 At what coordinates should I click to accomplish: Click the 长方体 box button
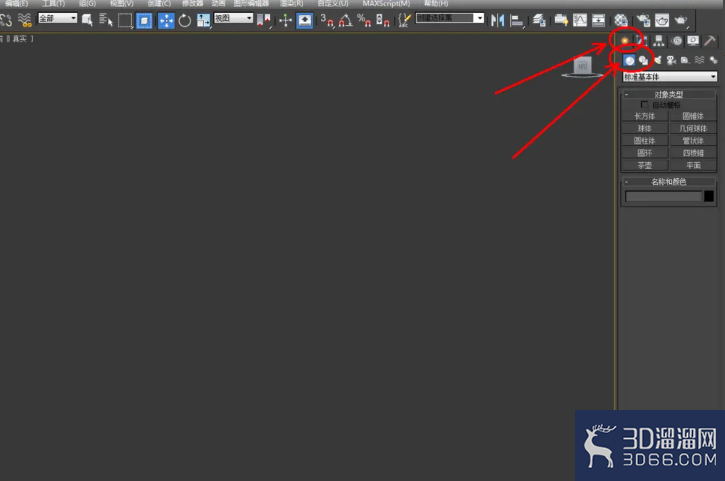click(x=645, y=116)
